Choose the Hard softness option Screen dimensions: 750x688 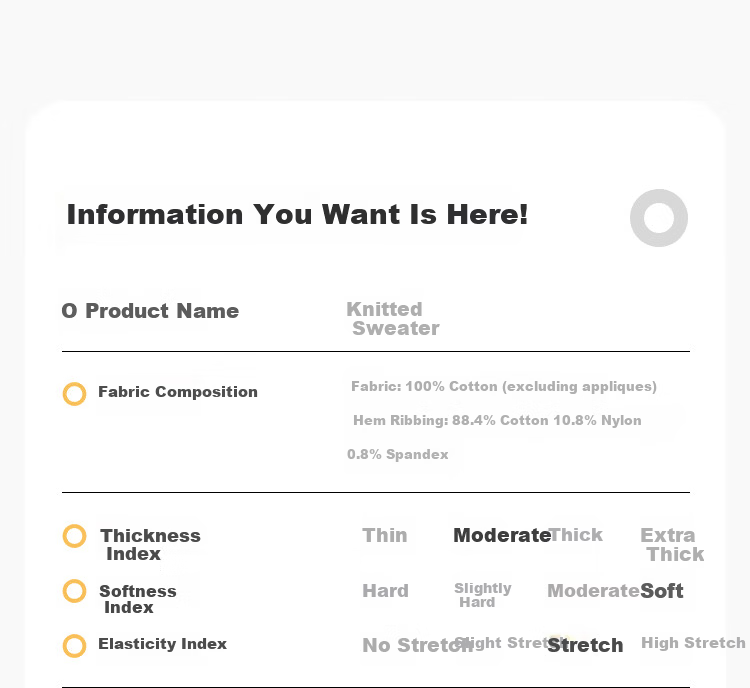(386, 591)
